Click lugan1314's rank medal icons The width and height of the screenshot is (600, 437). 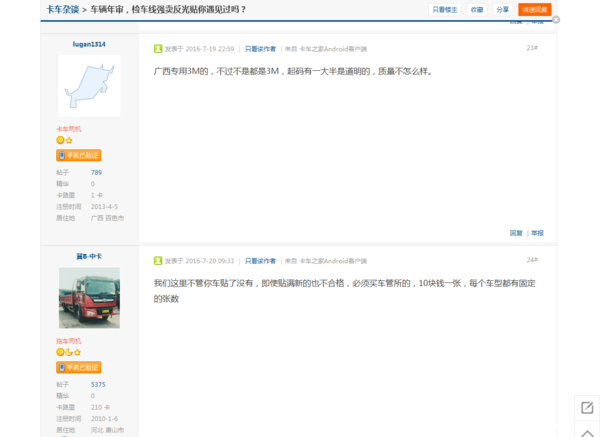pos(64,141)
